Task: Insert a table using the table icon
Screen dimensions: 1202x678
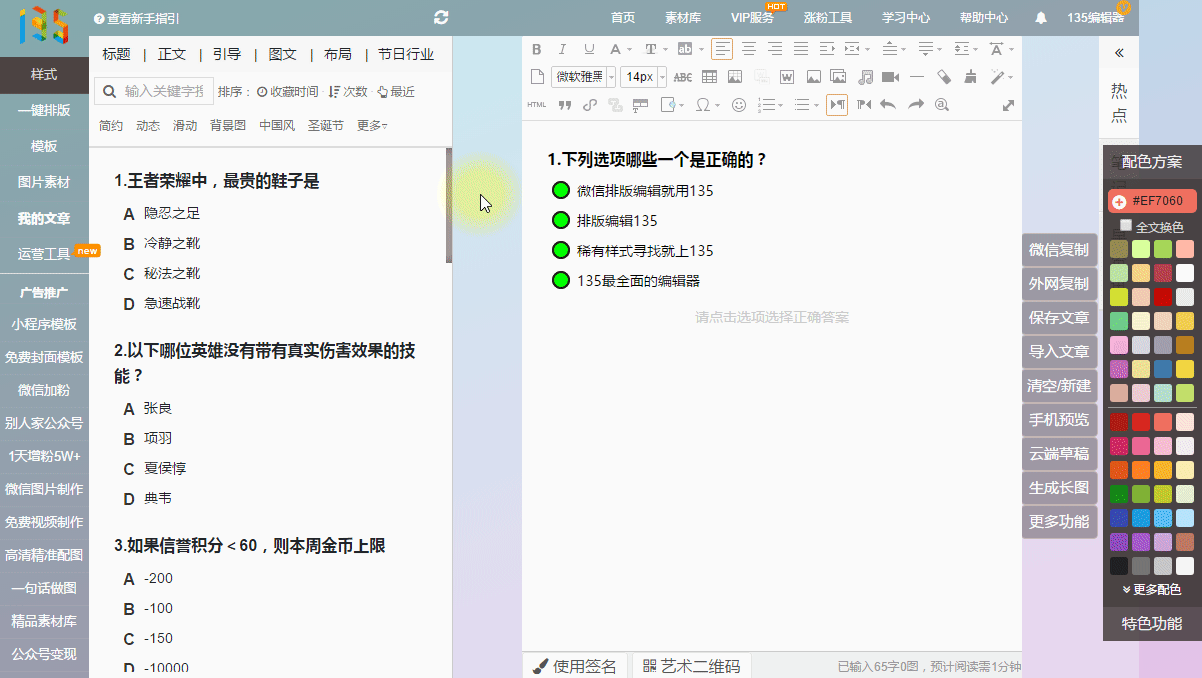Action: pyautogui.click(x=709, y=77)
